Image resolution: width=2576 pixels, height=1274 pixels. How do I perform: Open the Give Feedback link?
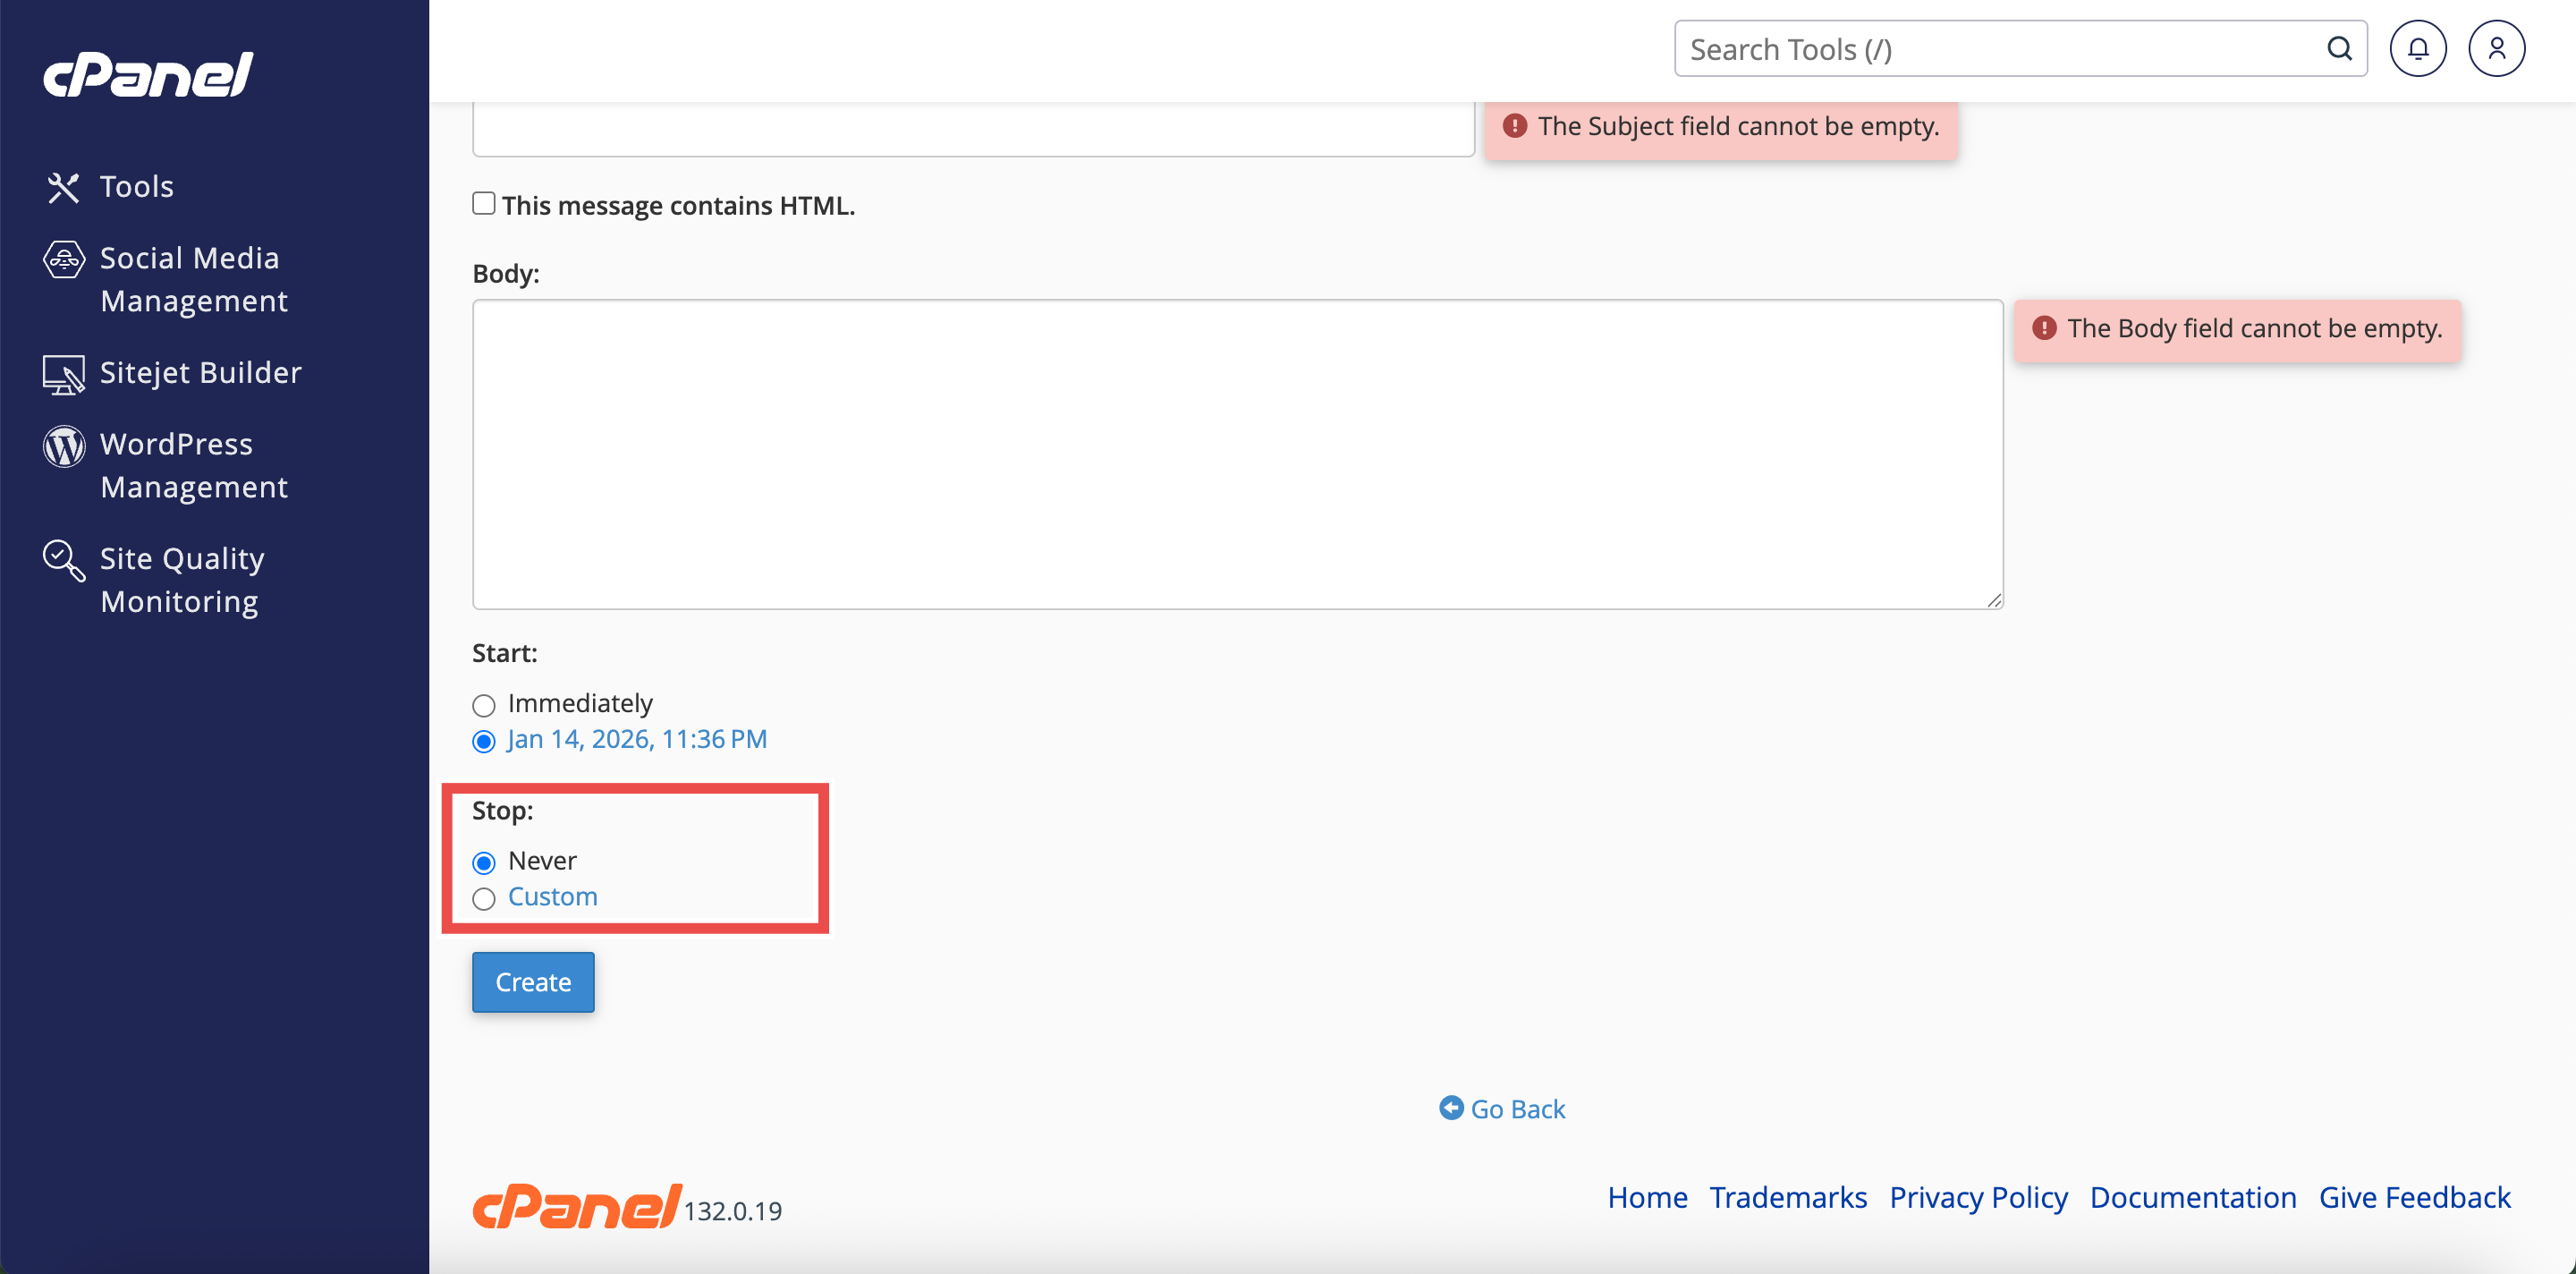click(x=2414, y=1197)
